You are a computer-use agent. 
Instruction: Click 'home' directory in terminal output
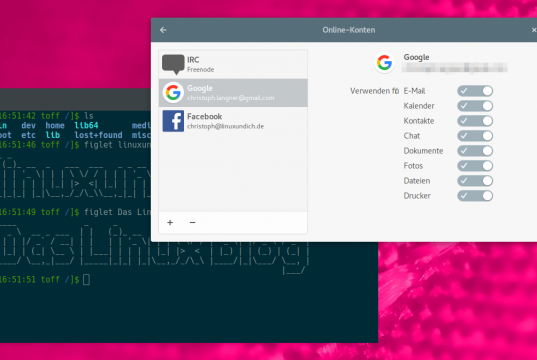click(x=55, y=126)
